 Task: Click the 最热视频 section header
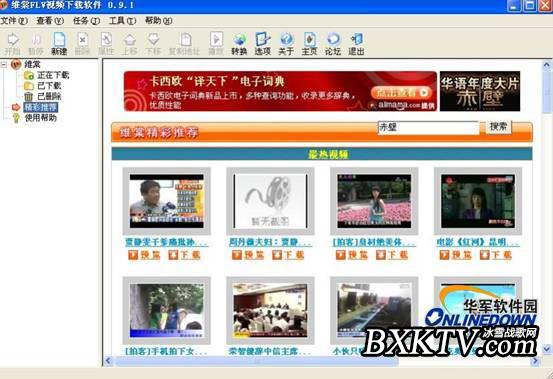point(328,154)
